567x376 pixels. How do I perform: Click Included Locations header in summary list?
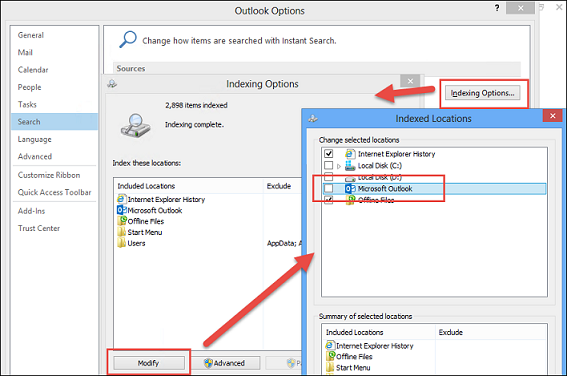354,332
